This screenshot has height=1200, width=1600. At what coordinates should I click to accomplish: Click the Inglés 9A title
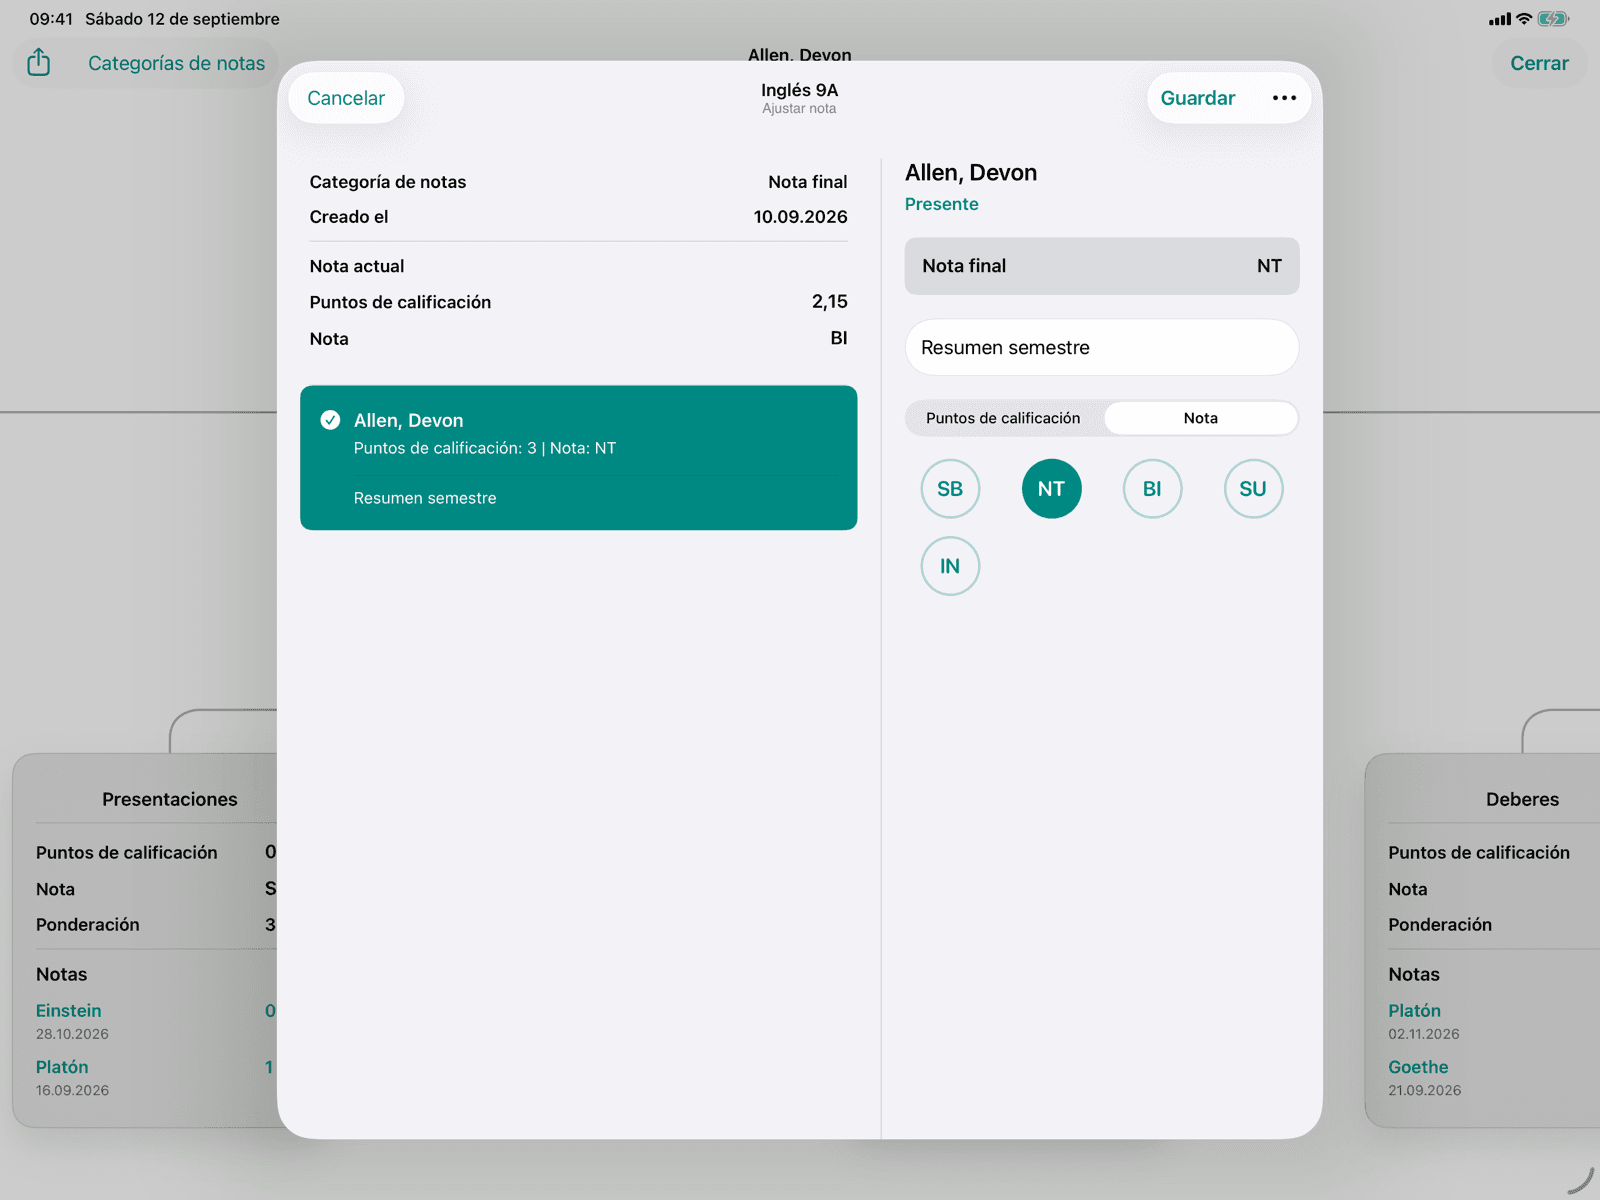tap(799, 90)
